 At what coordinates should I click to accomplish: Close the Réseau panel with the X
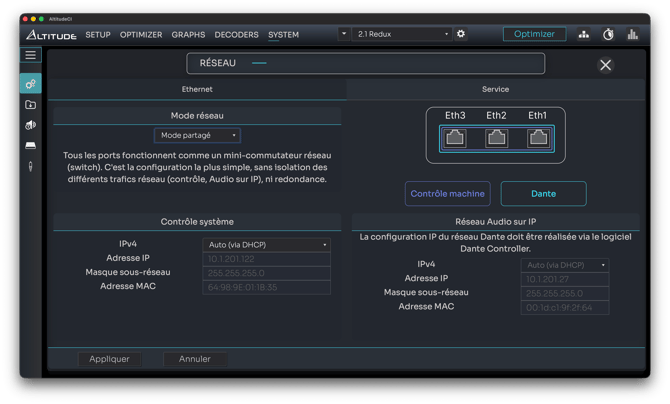tap(605, 65)
